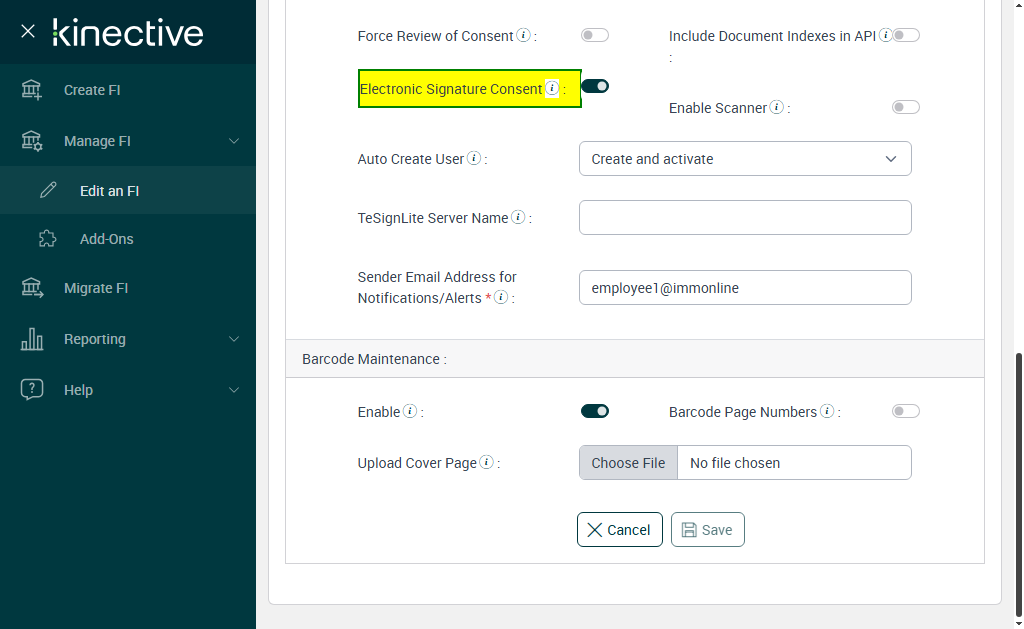The image size is (1024, 629).
Task: Click the info icon beside Force Review of Consent
Action: tap(523, 36)
